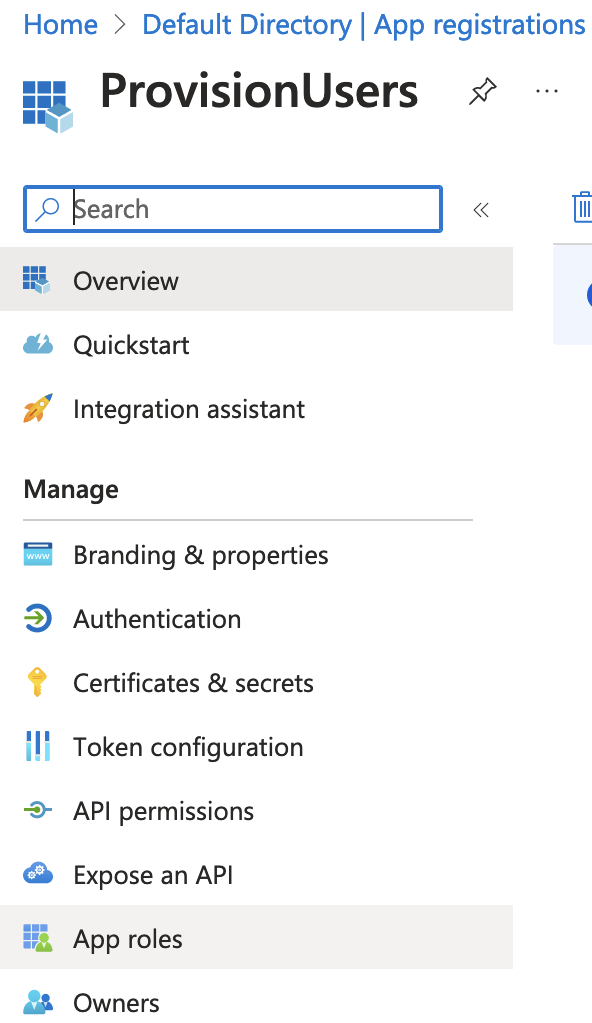Screen dimensions: 592x1023
Task: Open Certificates & secrets
Action: (257, 682)
